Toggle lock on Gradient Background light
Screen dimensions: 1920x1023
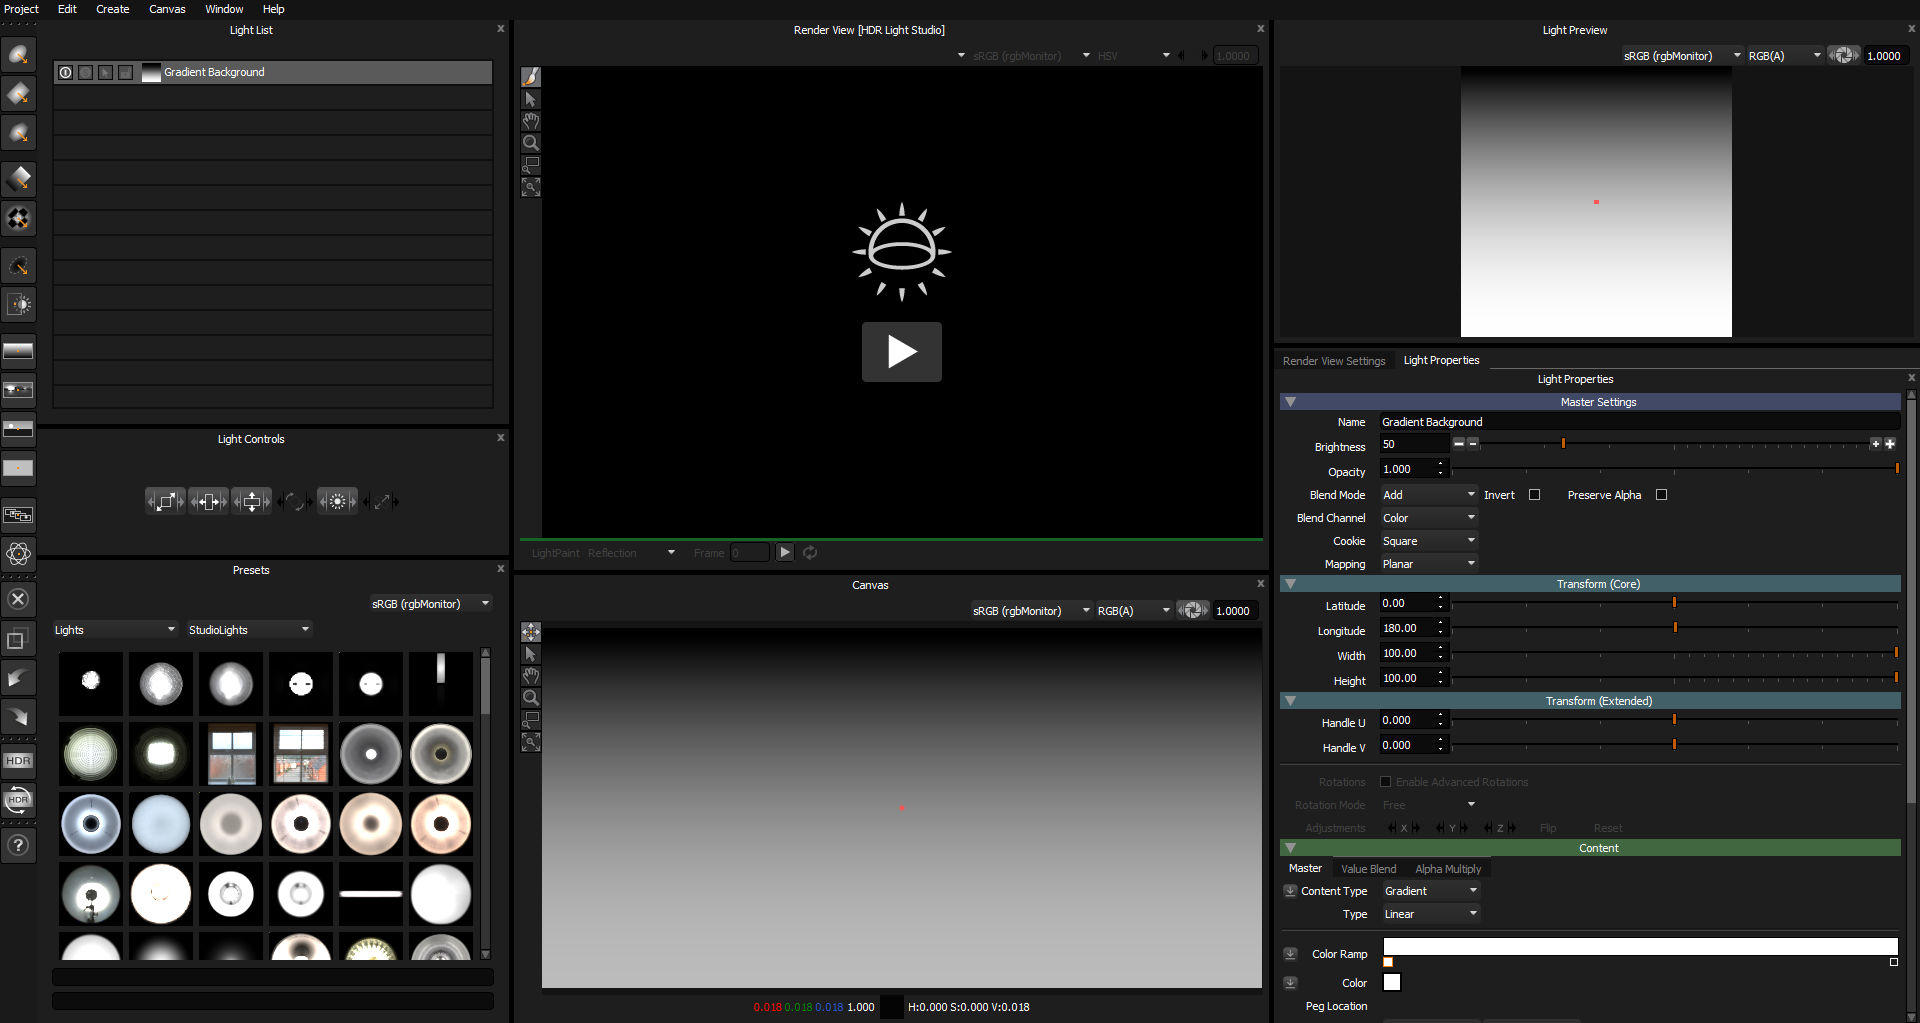coord(125,72)
